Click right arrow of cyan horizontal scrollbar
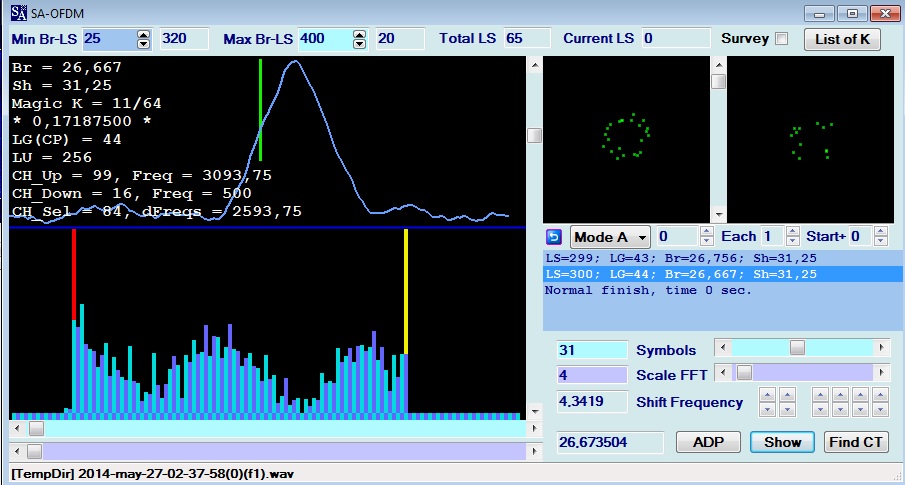Image resolution: width=905 pixels, height=485 pixels. [534, 428]
